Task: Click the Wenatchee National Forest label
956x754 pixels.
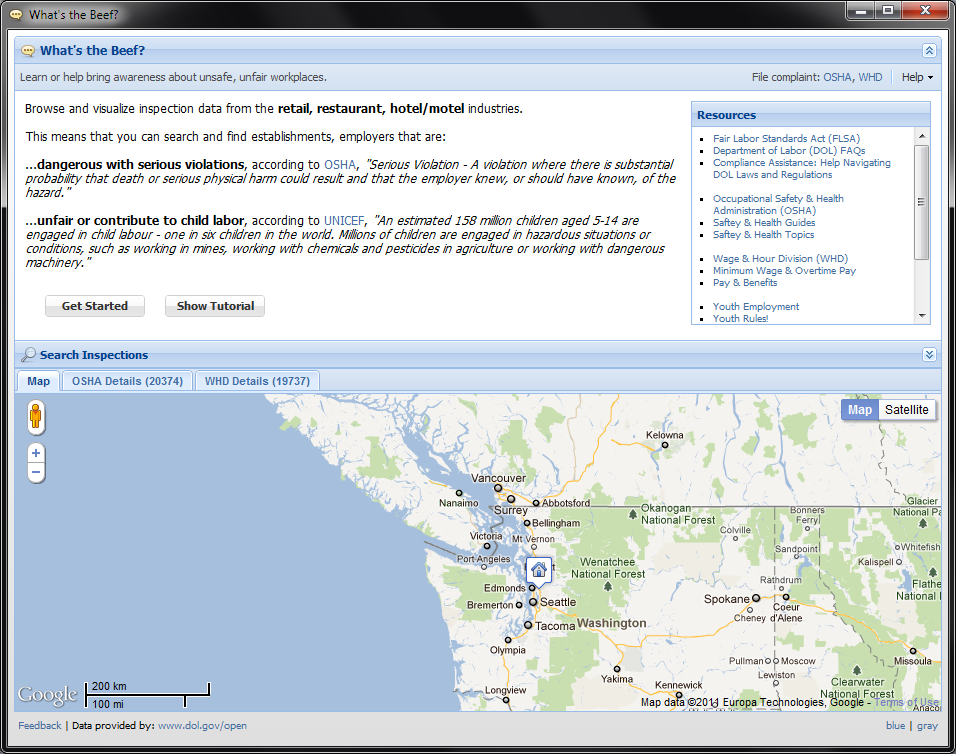Action: coord(608,568)
